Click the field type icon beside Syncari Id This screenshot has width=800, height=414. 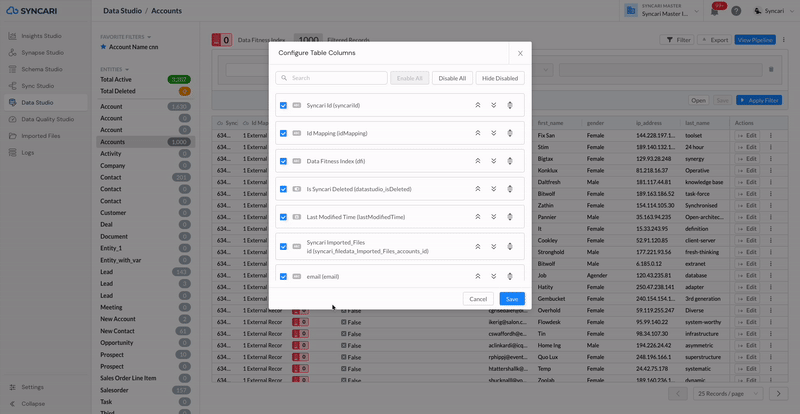coord(296,105)
